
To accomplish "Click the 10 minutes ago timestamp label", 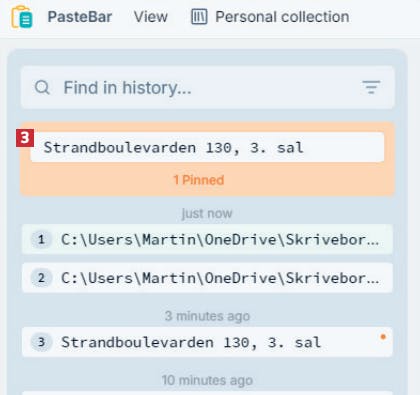I will 207,380.
